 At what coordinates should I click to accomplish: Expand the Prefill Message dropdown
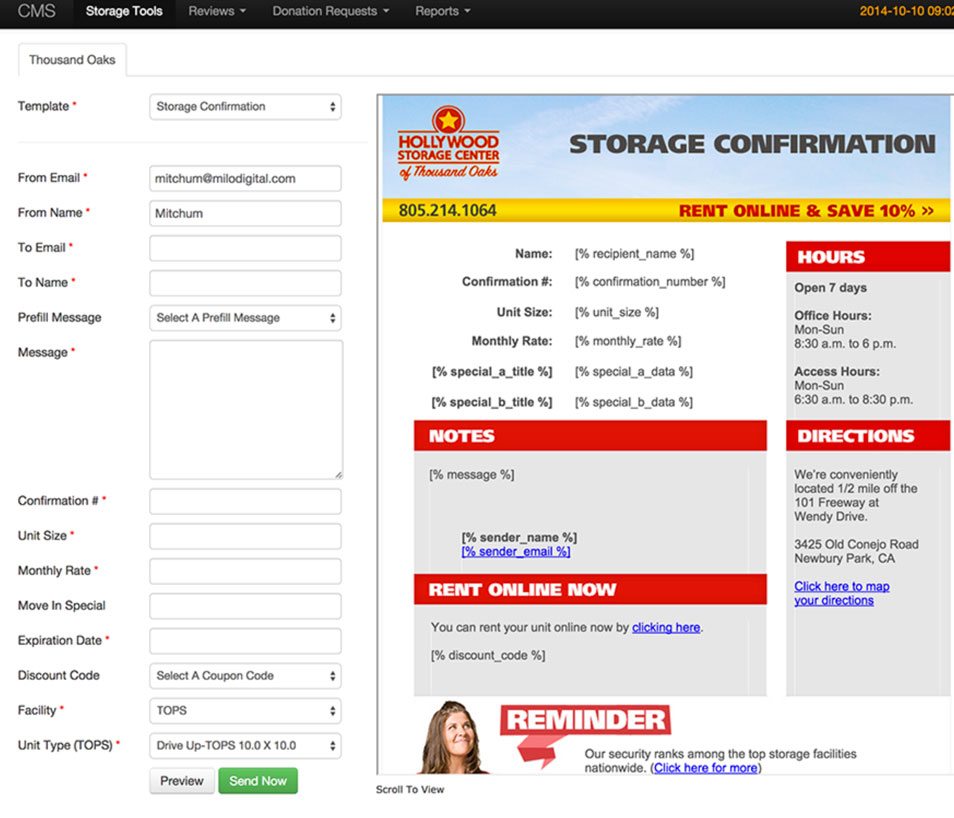[245, 318]
